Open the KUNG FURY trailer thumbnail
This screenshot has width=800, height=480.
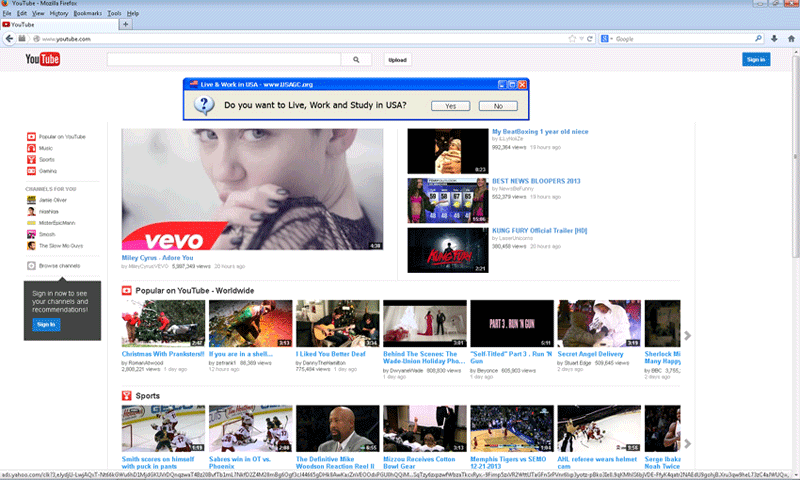click(x=447, y=250)
